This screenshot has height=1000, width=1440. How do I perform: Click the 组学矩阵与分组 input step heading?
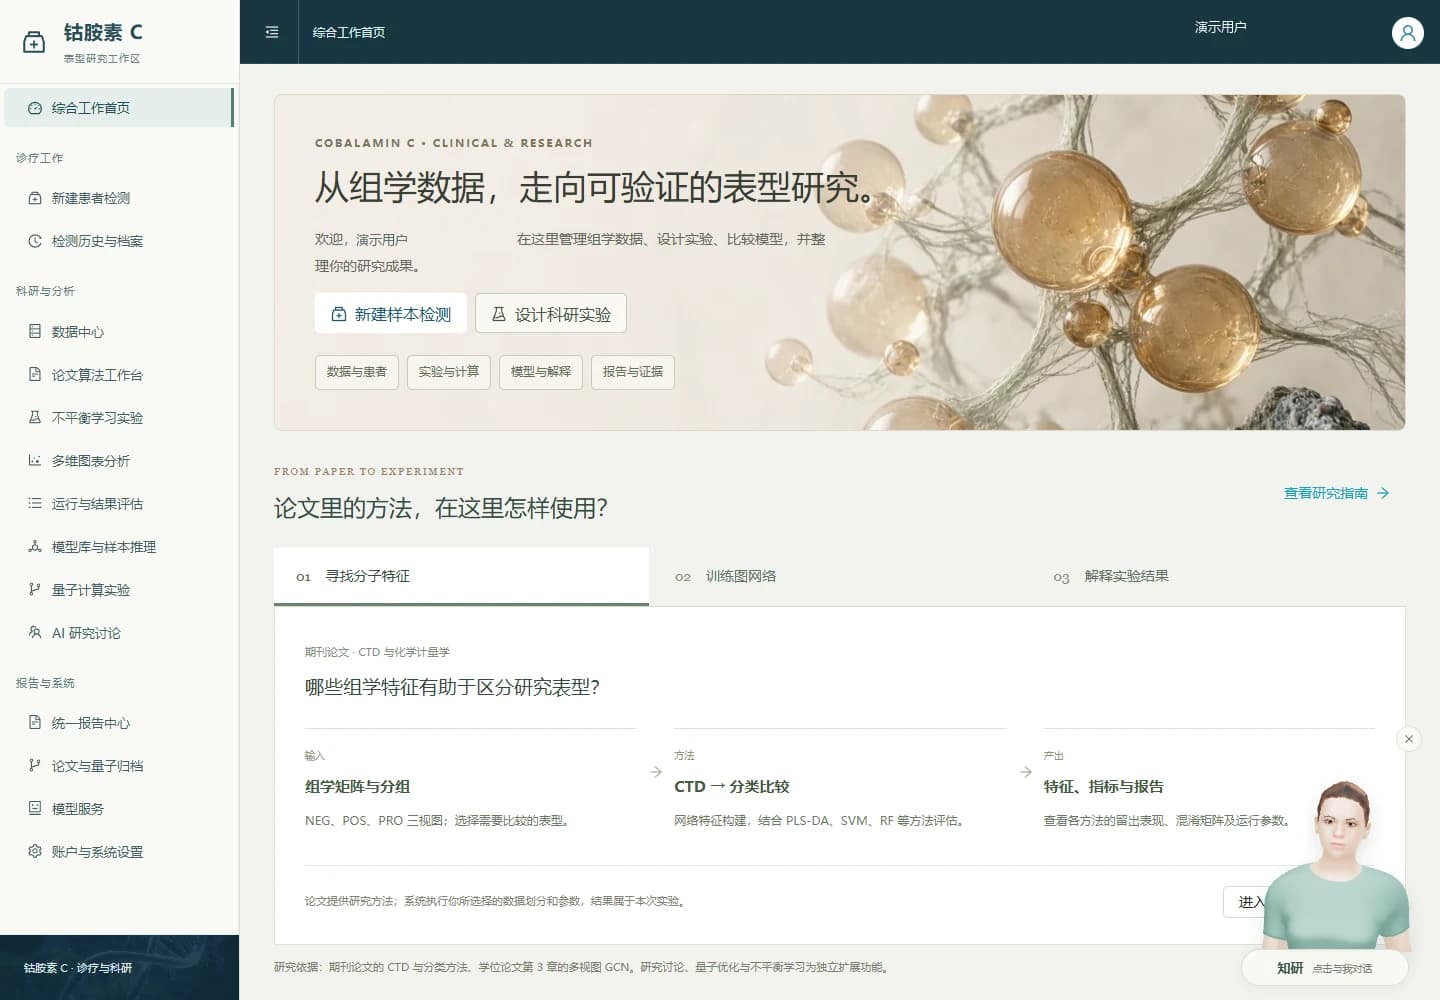[x=358, y=786]
